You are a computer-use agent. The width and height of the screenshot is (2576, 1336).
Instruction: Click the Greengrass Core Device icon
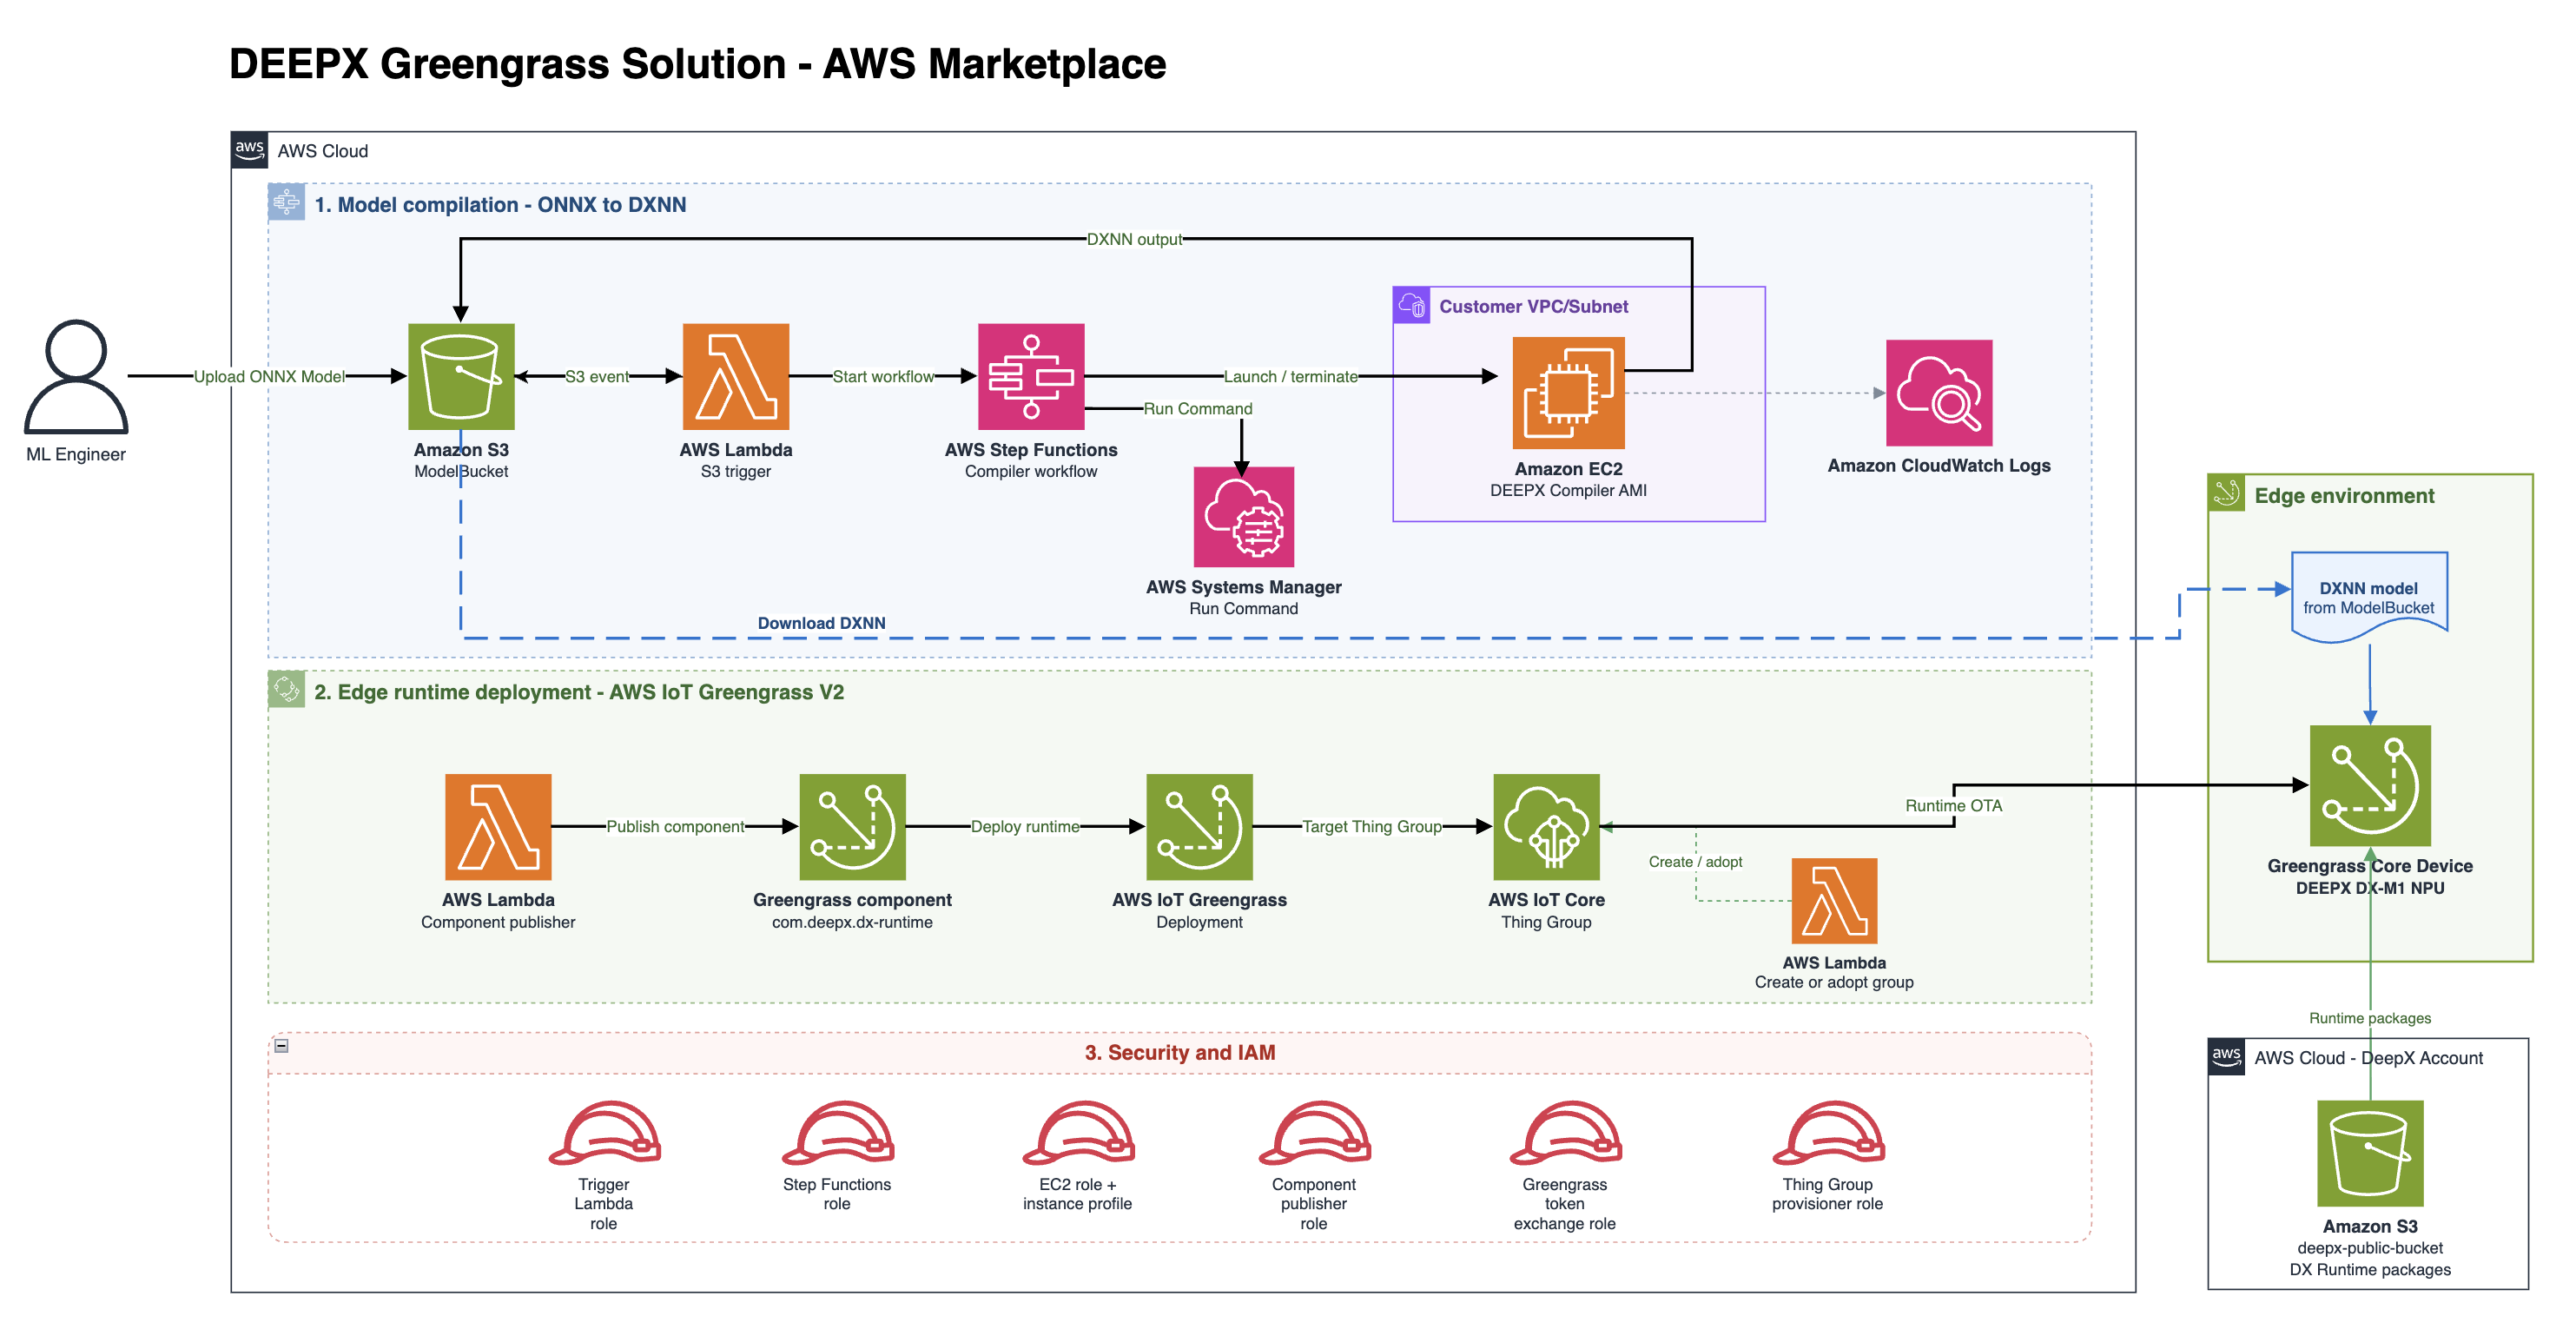tap(2370, 785)
